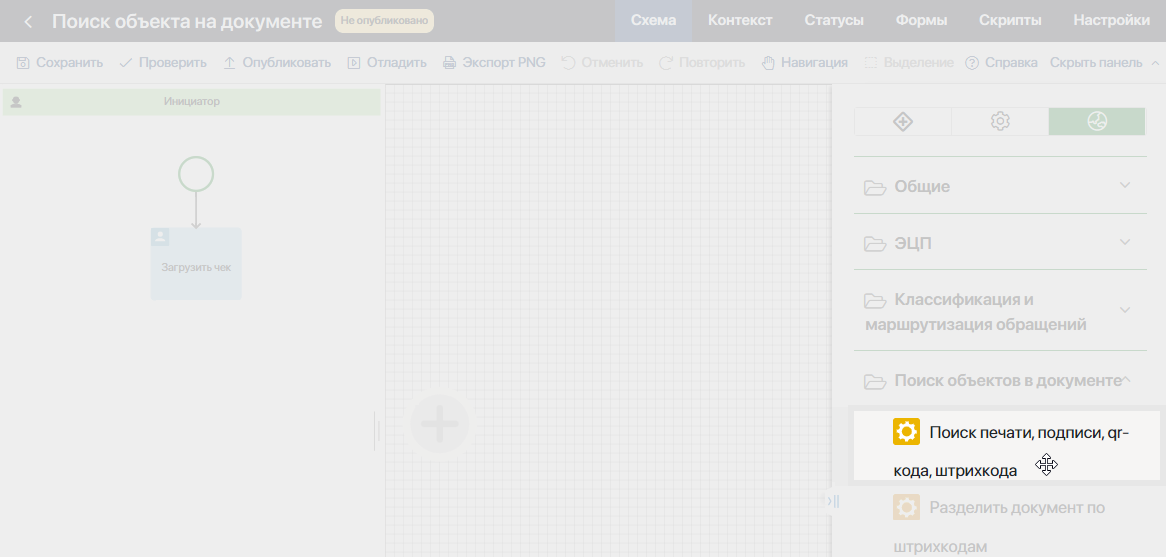Open the Скрипты tab

point(1010,21)
